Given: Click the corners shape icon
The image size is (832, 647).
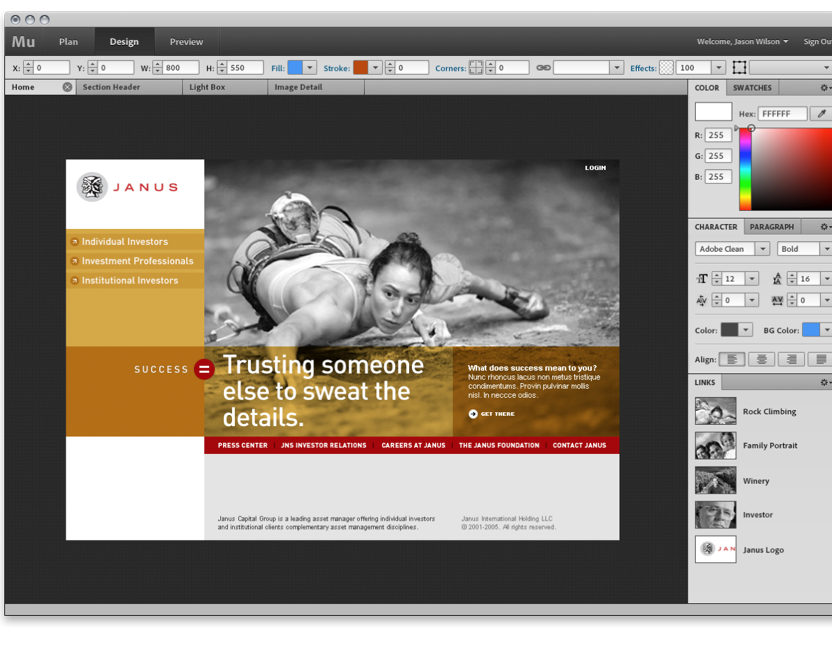Looking at the screenshot, I should (x=476, y=68).
